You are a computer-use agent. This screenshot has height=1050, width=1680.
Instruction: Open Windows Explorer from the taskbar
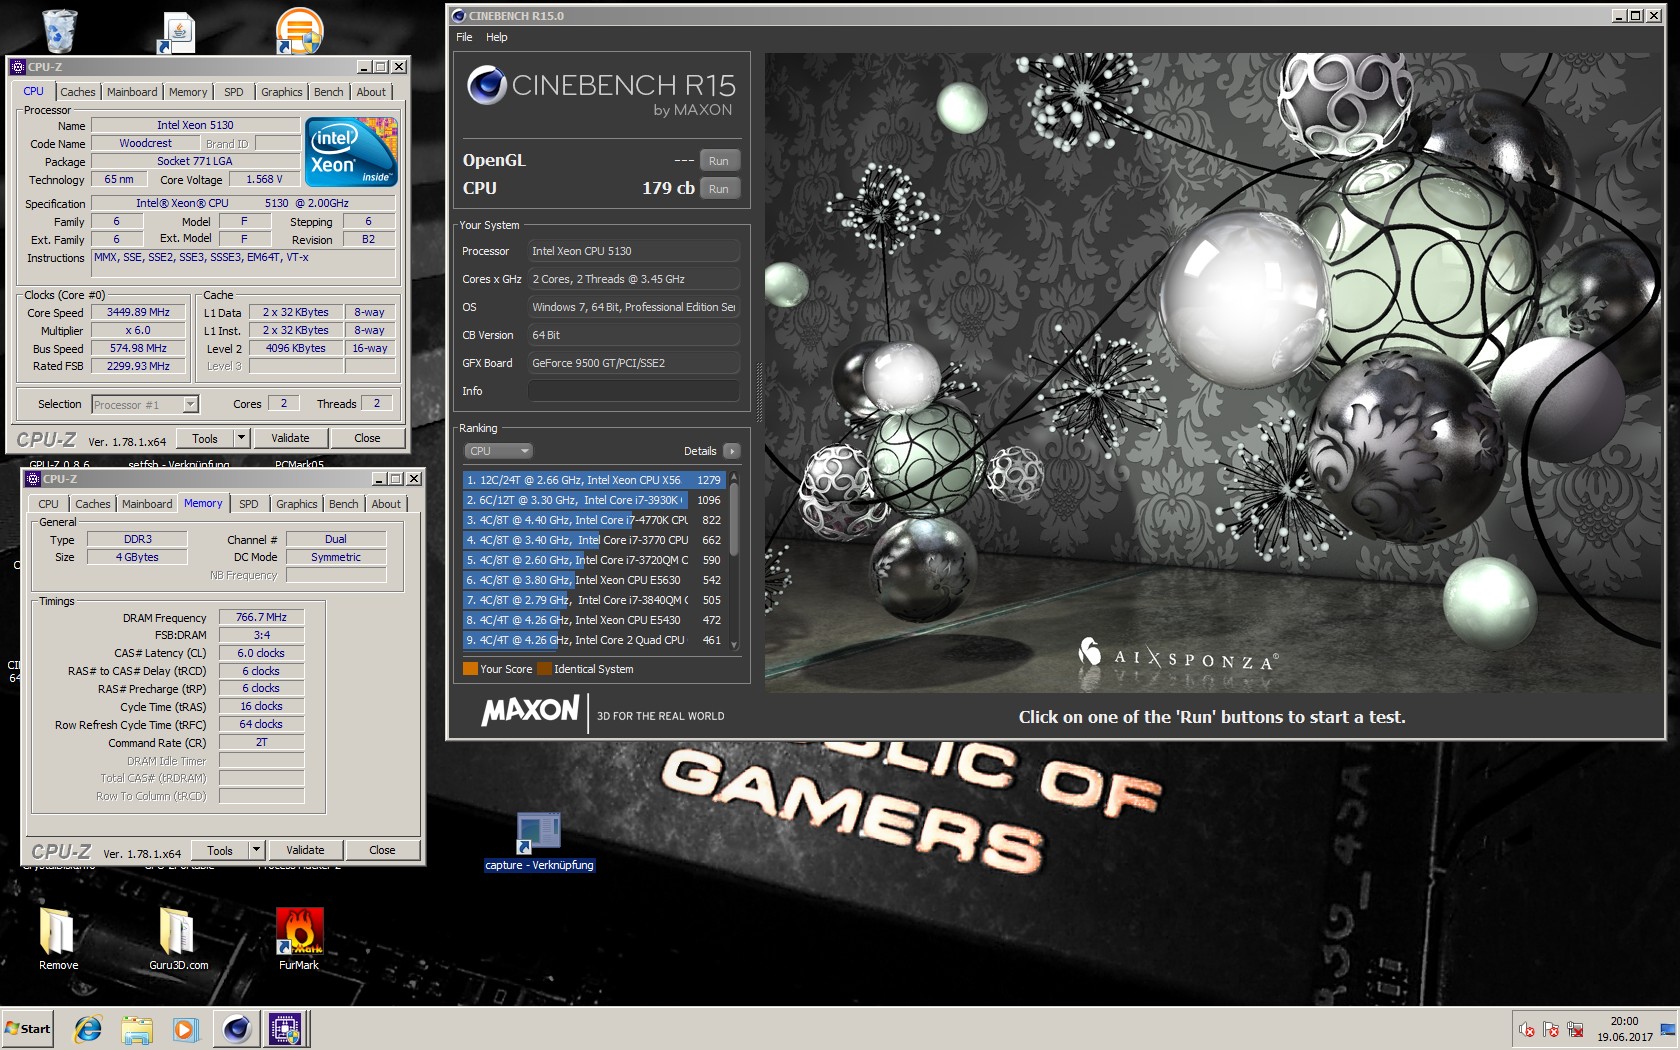point(137,1029)
